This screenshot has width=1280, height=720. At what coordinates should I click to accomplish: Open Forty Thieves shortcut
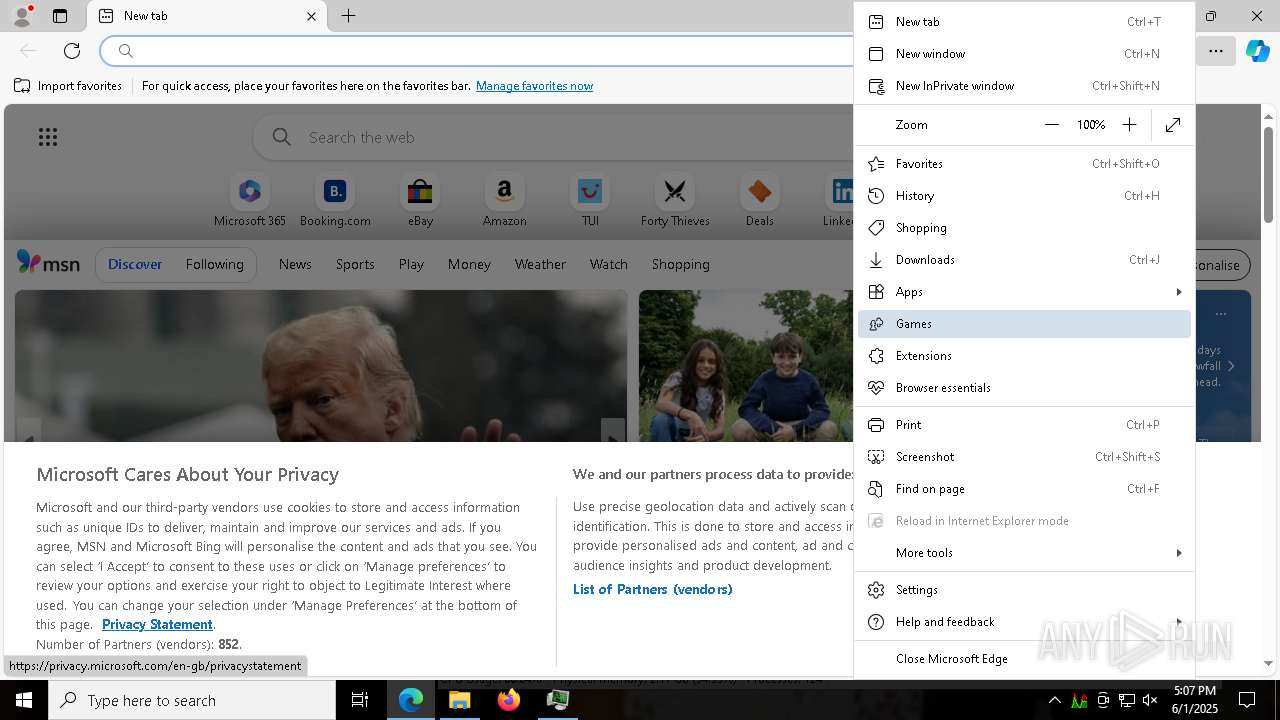point(675,200)
